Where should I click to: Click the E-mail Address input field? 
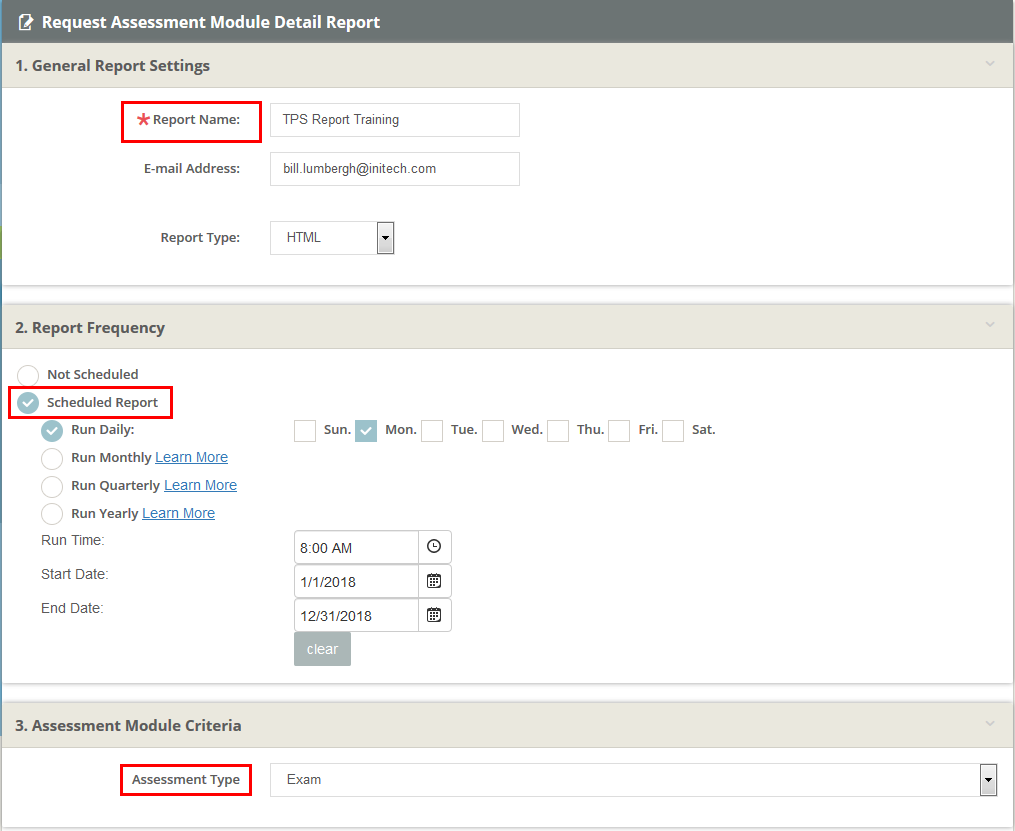click(x=394, y=169)
